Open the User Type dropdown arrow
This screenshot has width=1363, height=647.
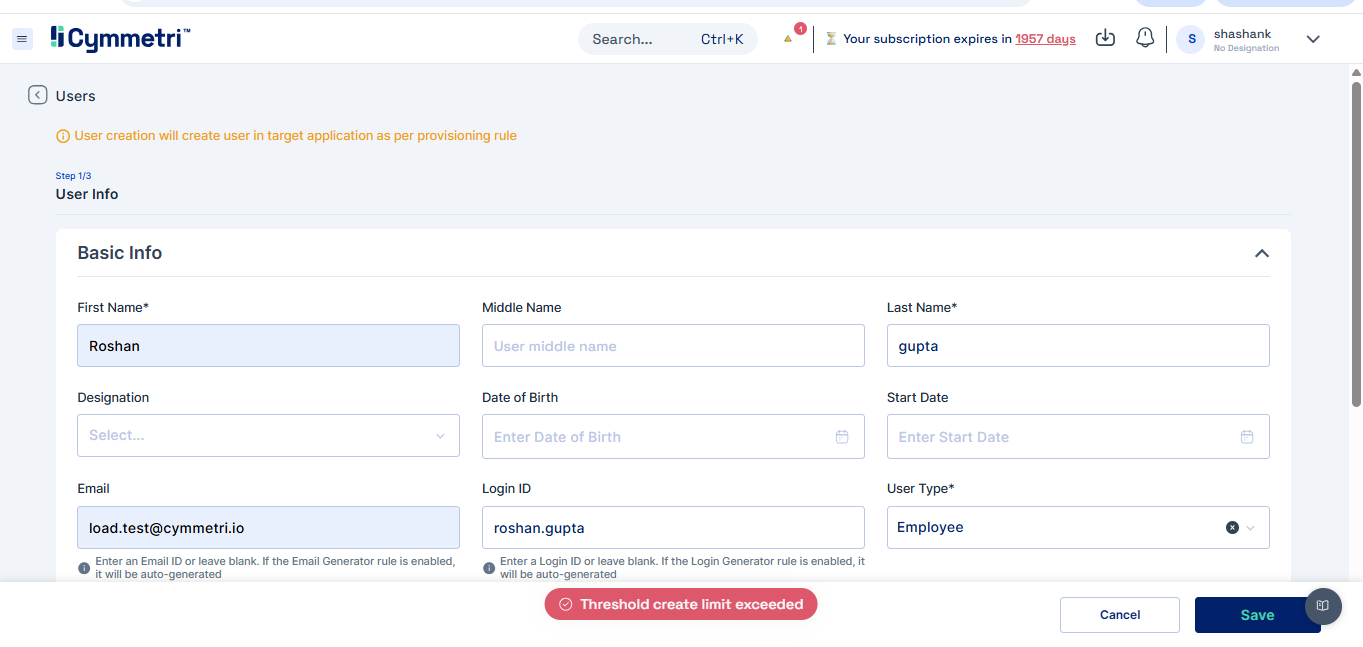coord(1251,527)
